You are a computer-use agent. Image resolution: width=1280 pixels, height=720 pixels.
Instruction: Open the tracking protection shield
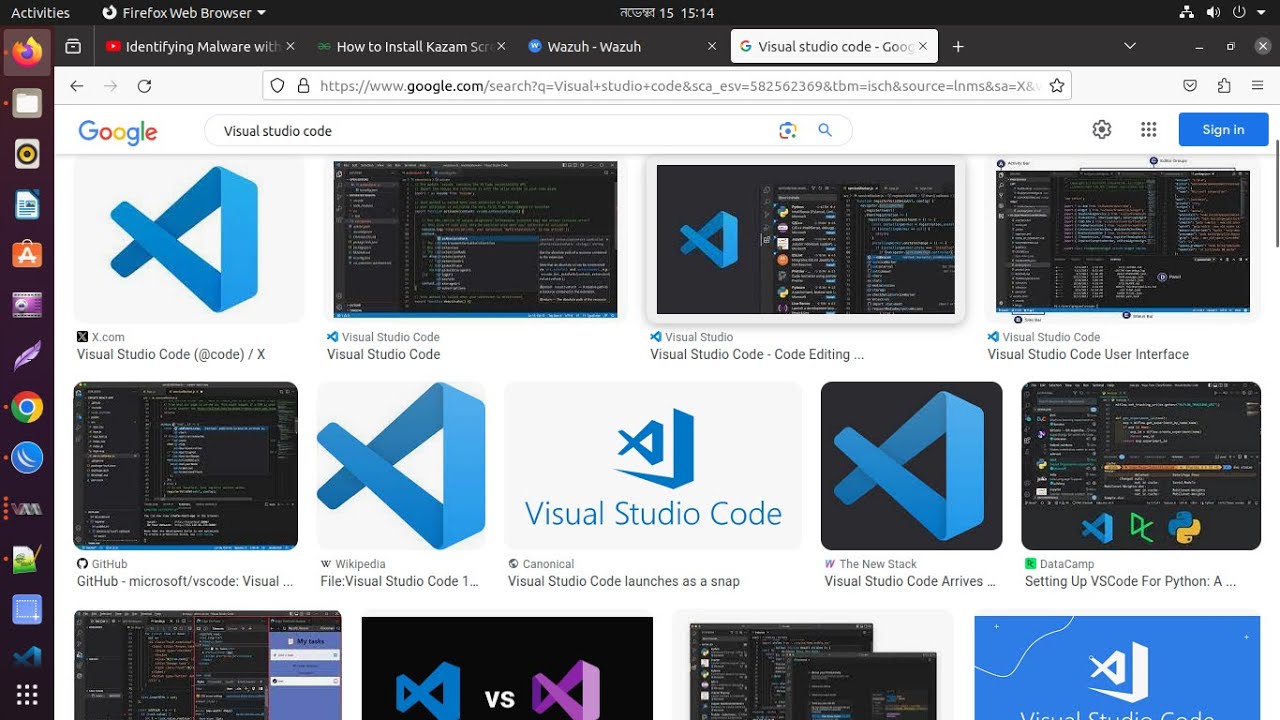click(278, 86)
